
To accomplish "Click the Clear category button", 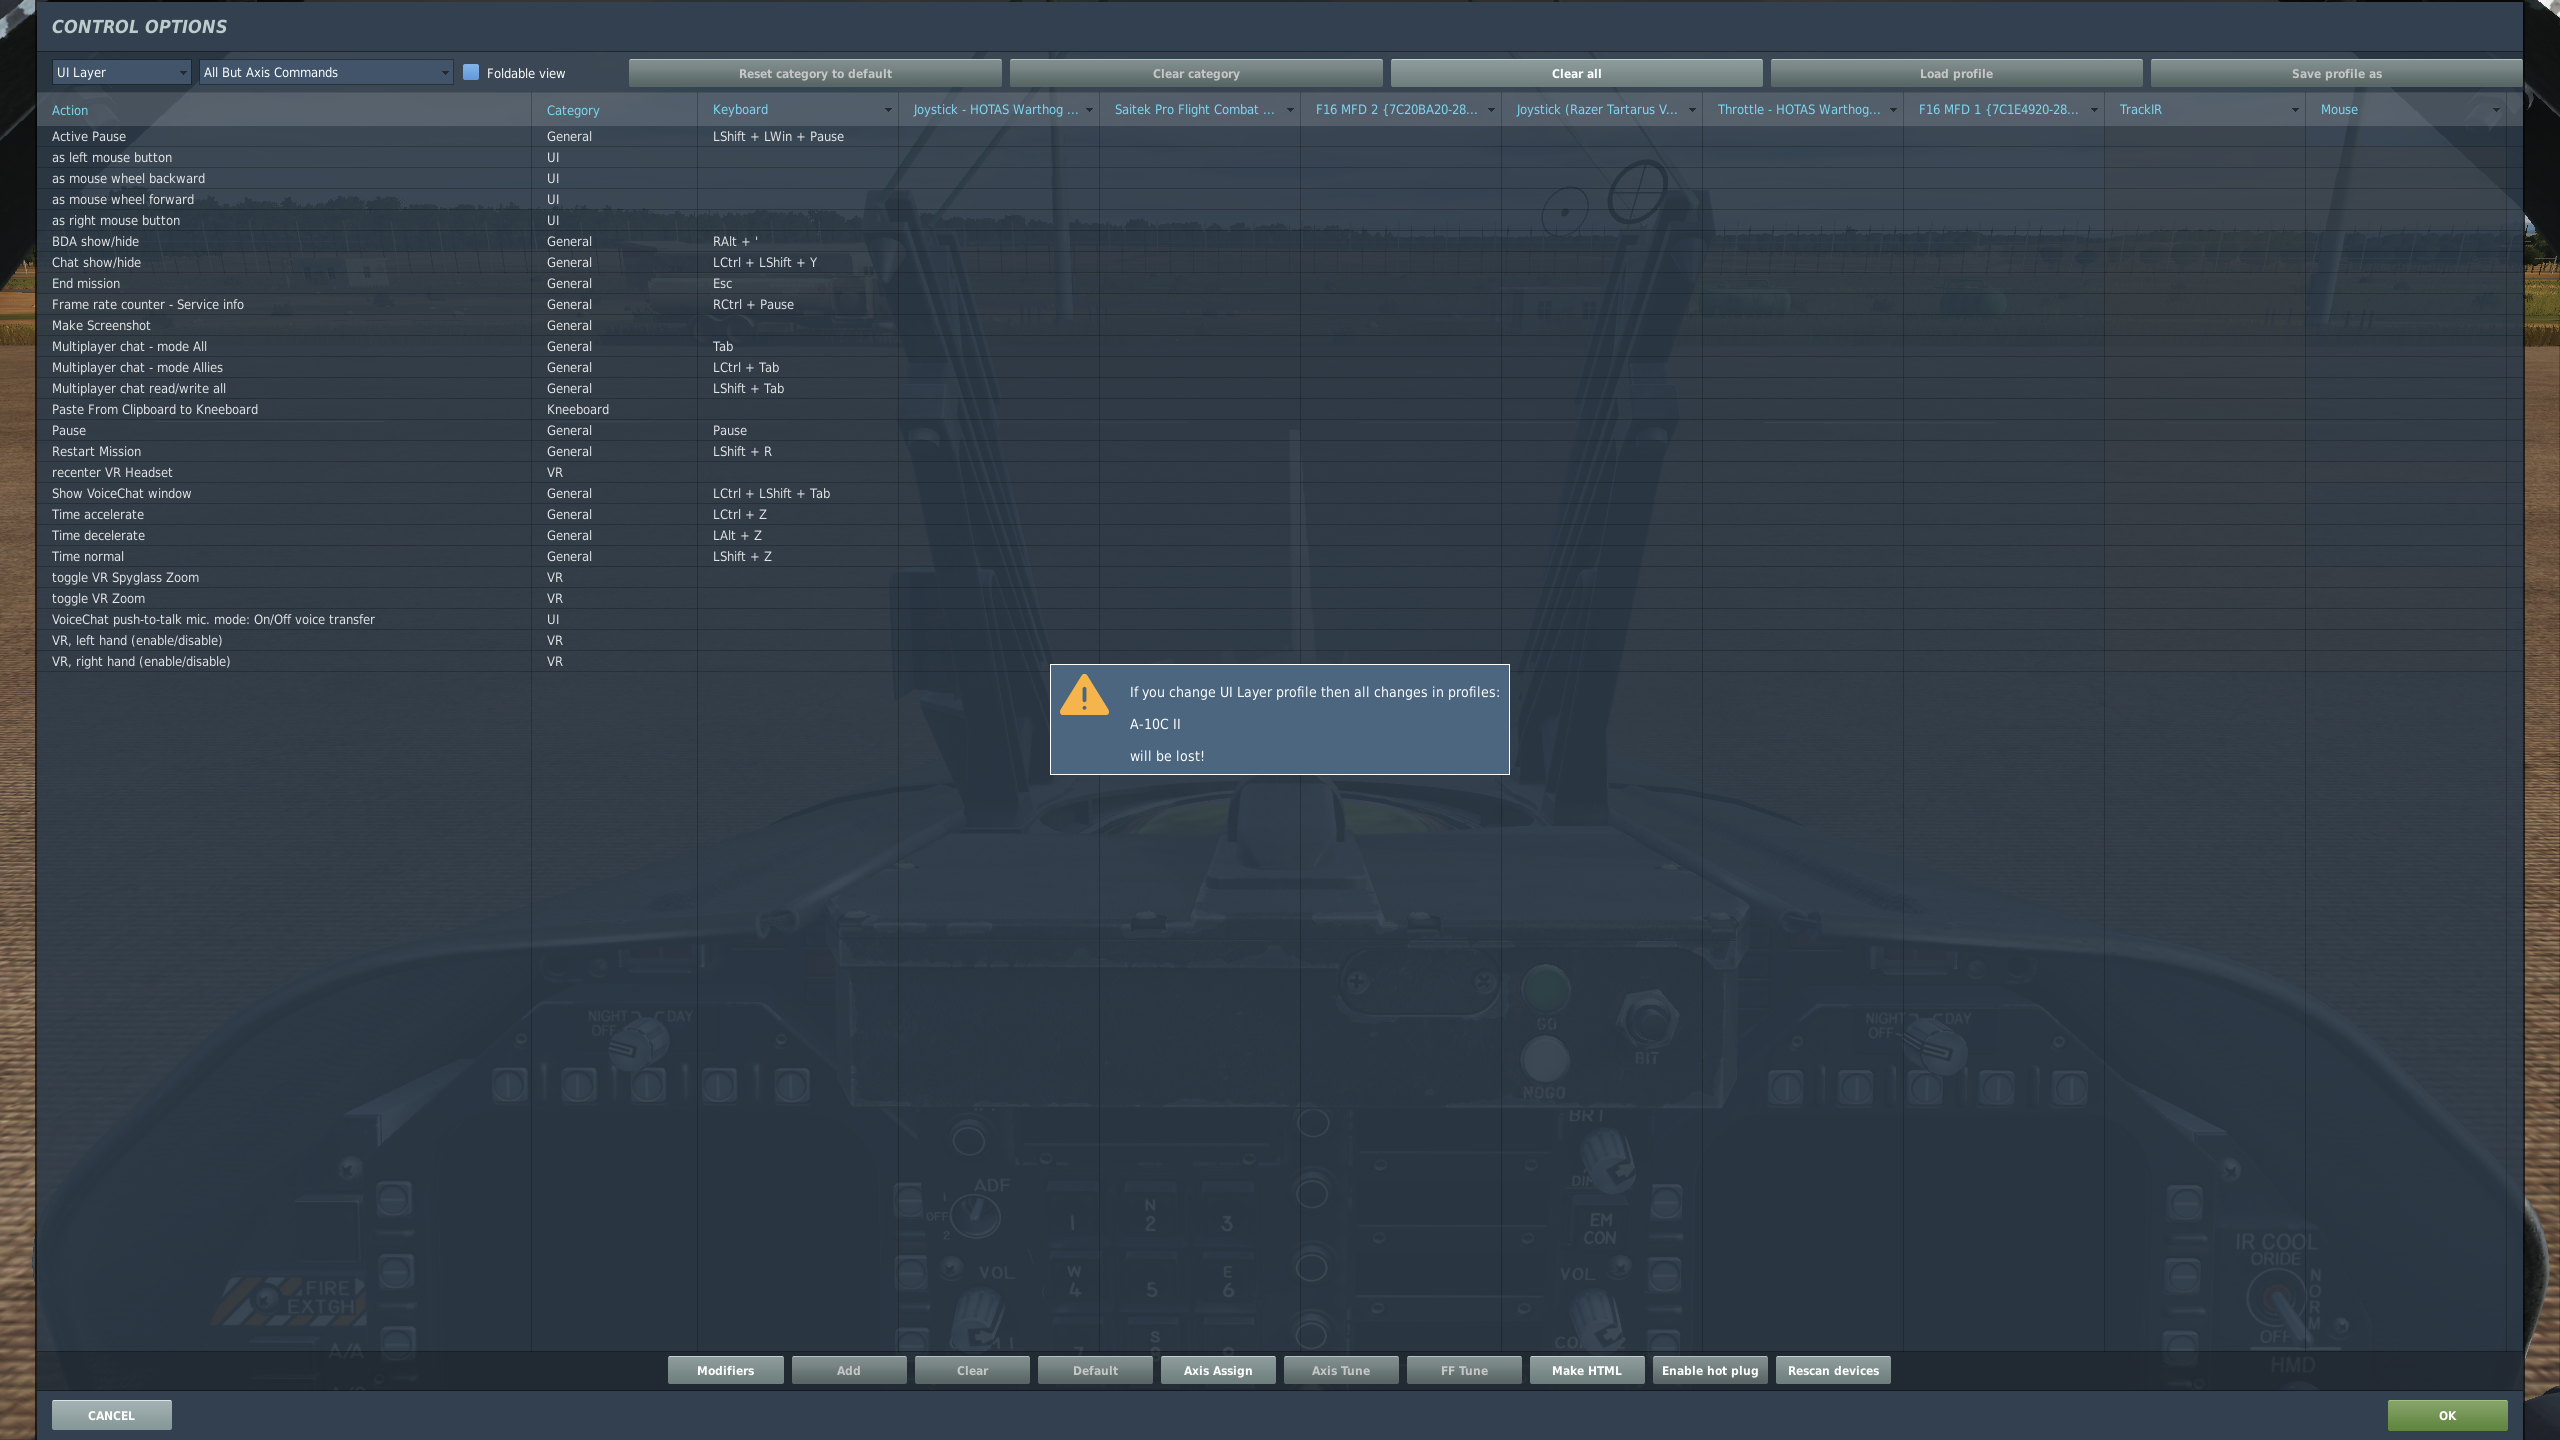I will coord(1196,73).
